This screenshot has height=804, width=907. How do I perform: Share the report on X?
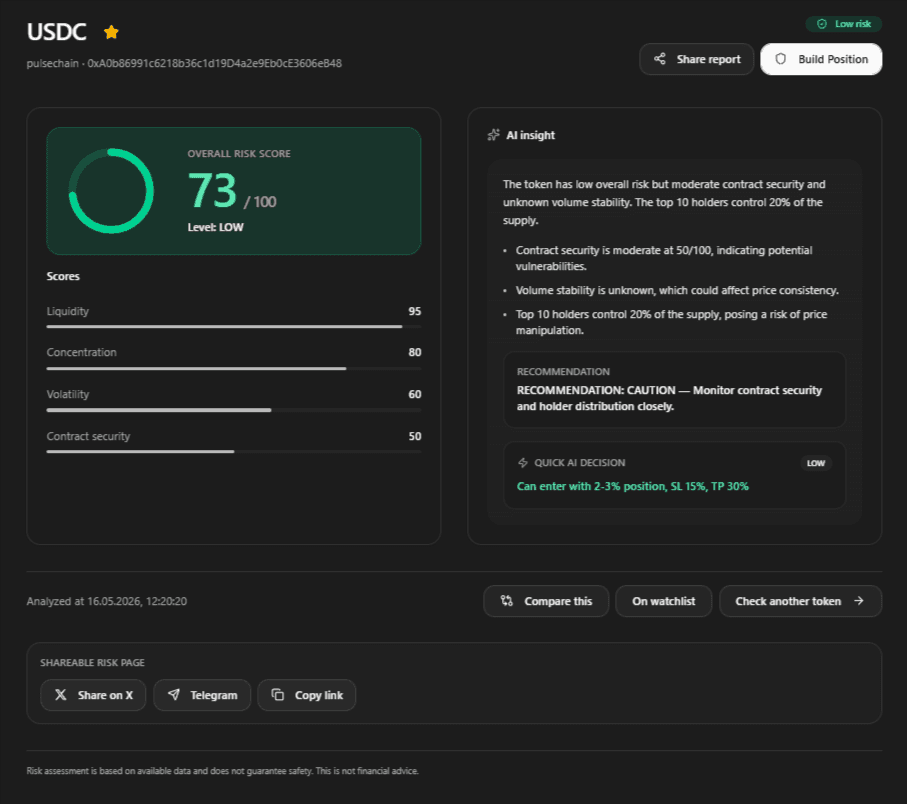pos(93,695)
